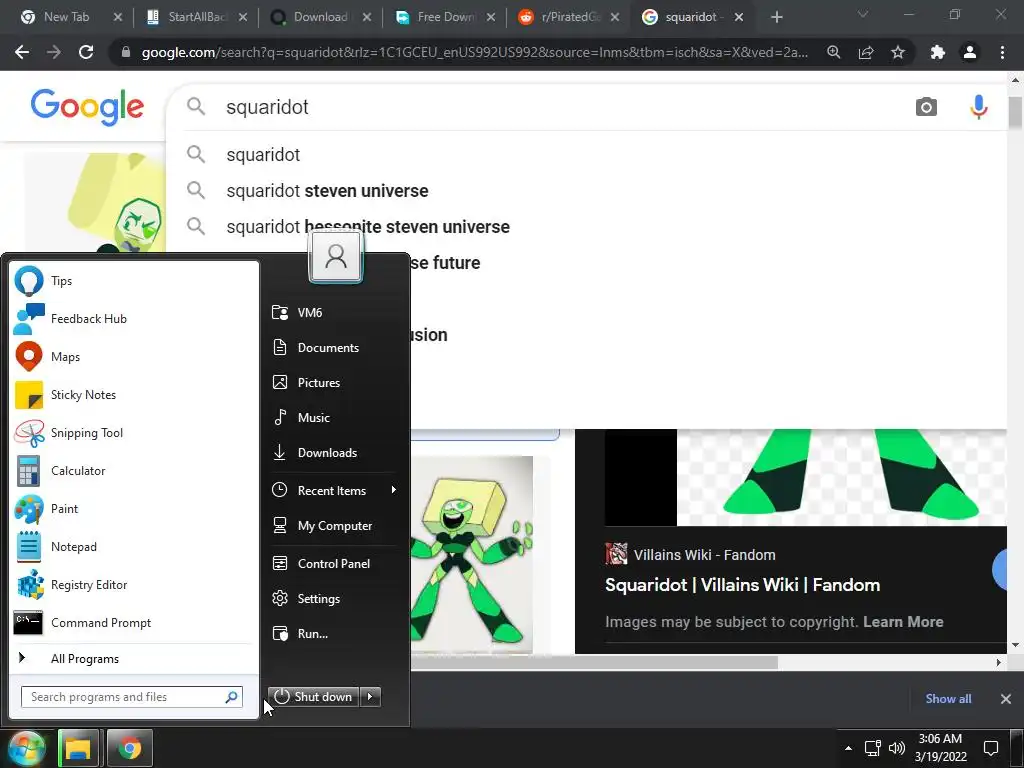Open the notification center icon

coord(991,748)
